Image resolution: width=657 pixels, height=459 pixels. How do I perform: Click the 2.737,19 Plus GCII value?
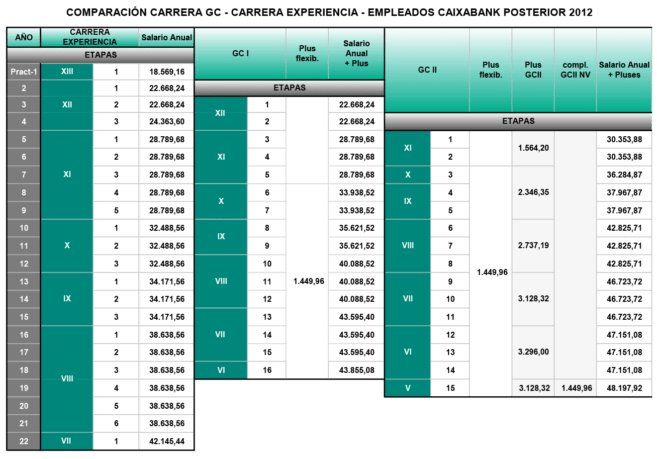click(531, 244)
